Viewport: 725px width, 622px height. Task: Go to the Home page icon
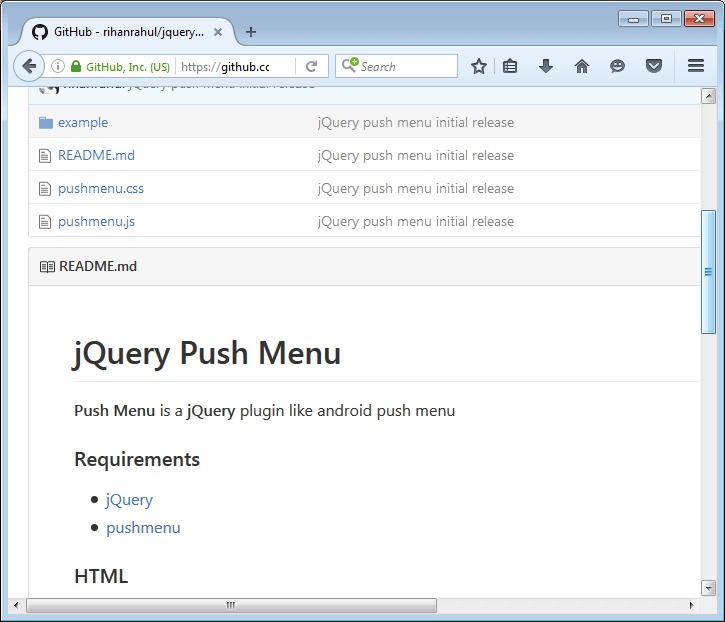(x=582, y=66)
